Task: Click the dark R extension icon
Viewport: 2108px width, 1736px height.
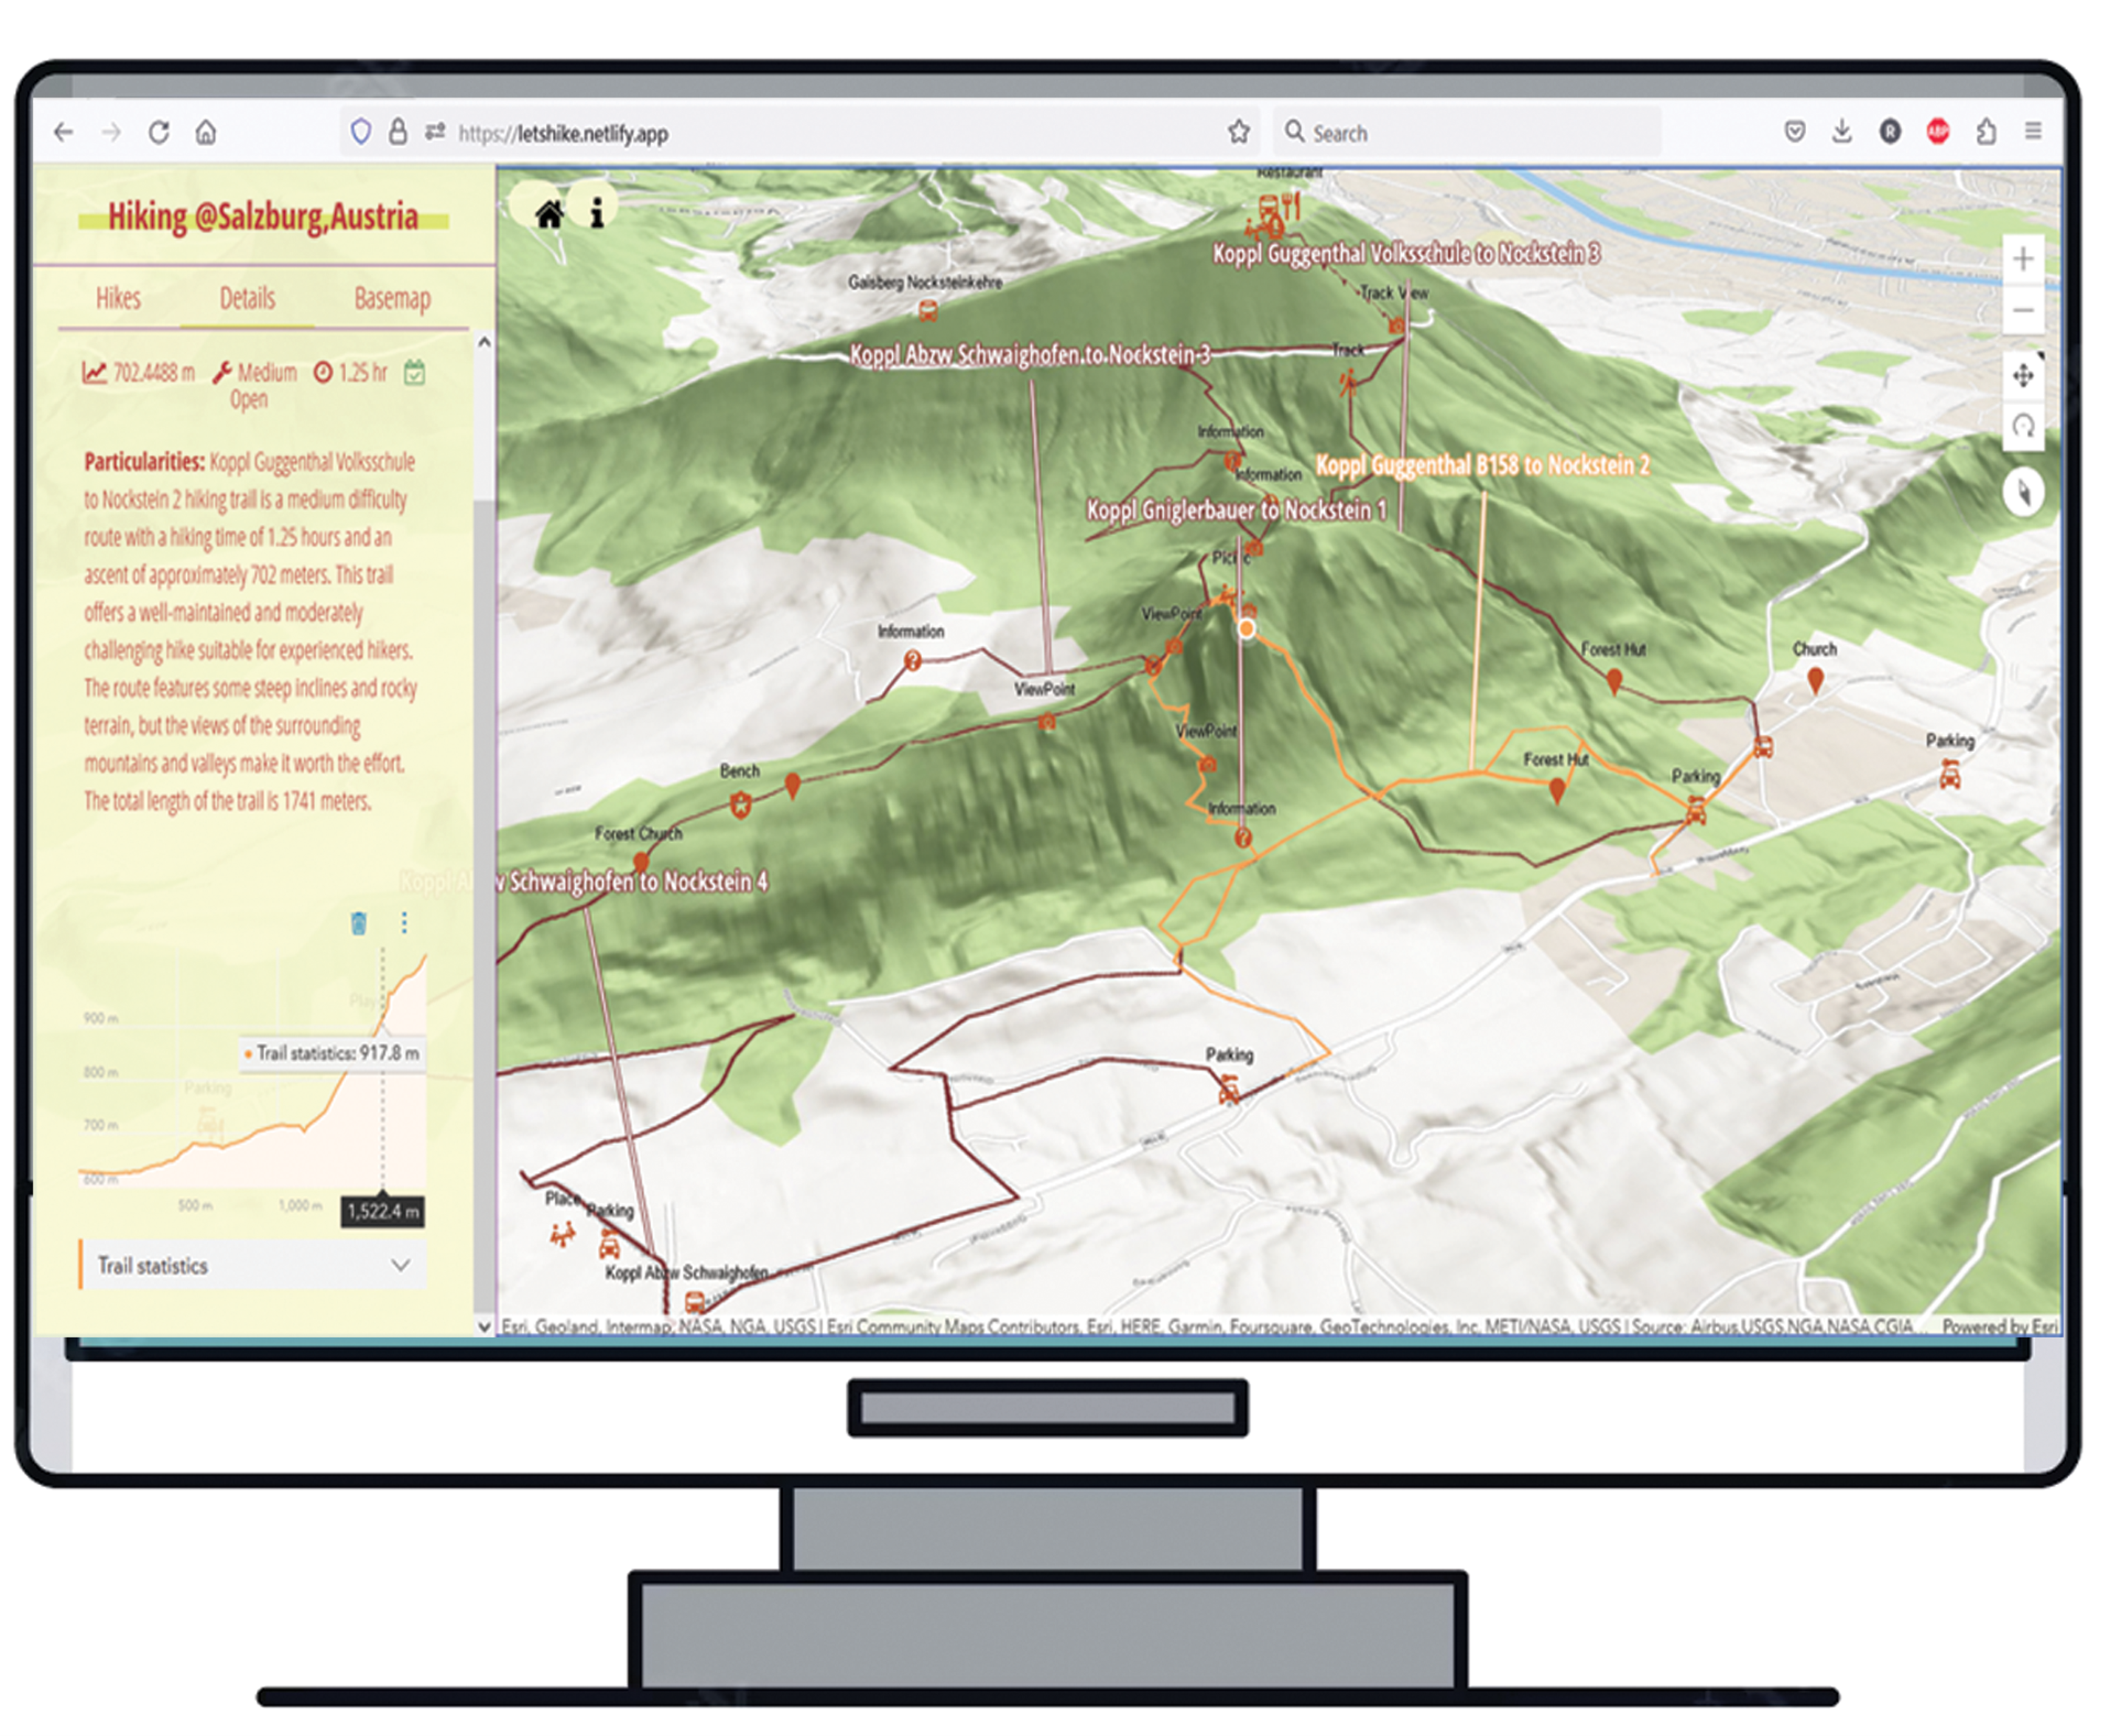Action: (x=1890, y=131)
